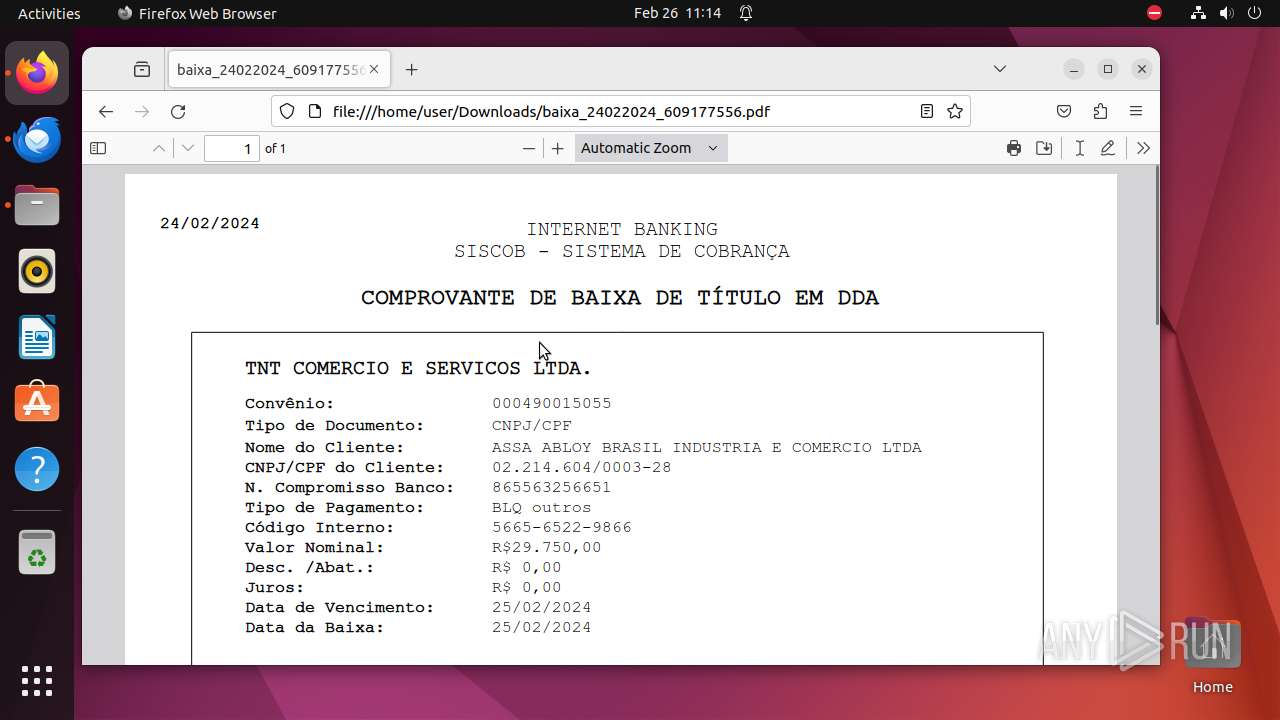Viewport: 1280px width, 720px height.
Task: Click CNPJ number 02.214.604/0003-28
Action: pos(582,467)
